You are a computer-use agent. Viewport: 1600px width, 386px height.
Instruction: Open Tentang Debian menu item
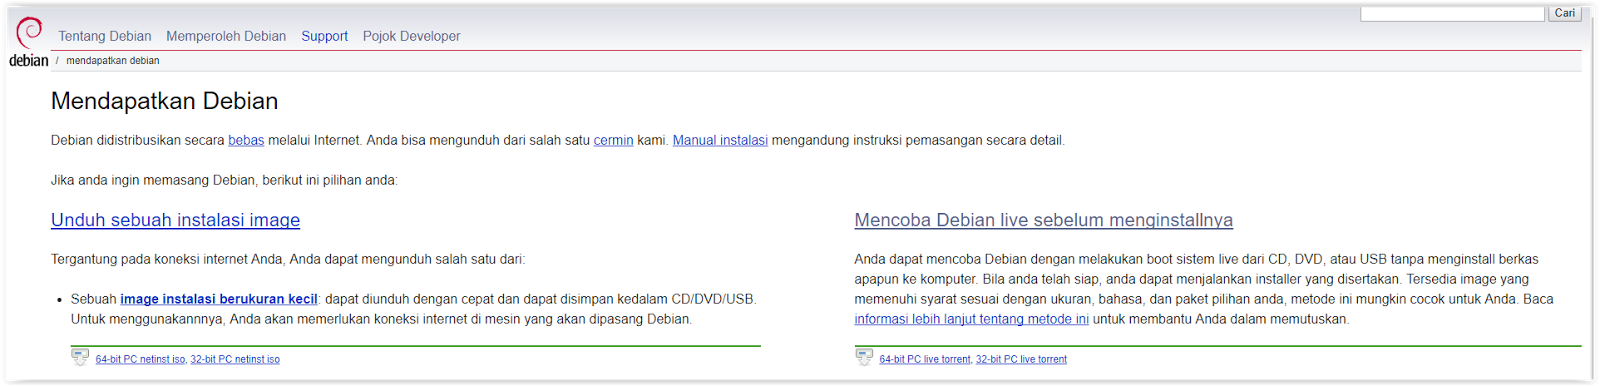click(x=105, y=36)
